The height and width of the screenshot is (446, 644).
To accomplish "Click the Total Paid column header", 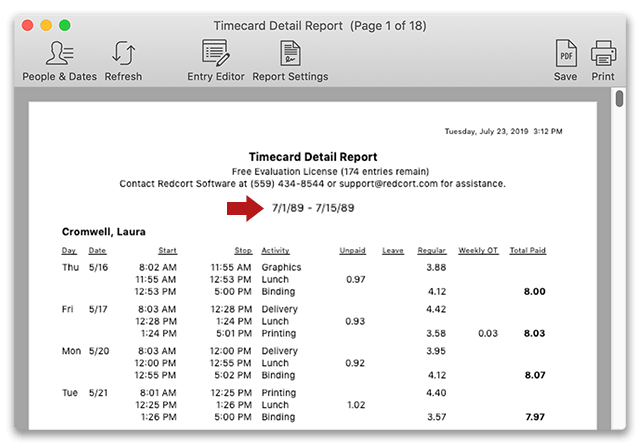I will click(528, 250).
